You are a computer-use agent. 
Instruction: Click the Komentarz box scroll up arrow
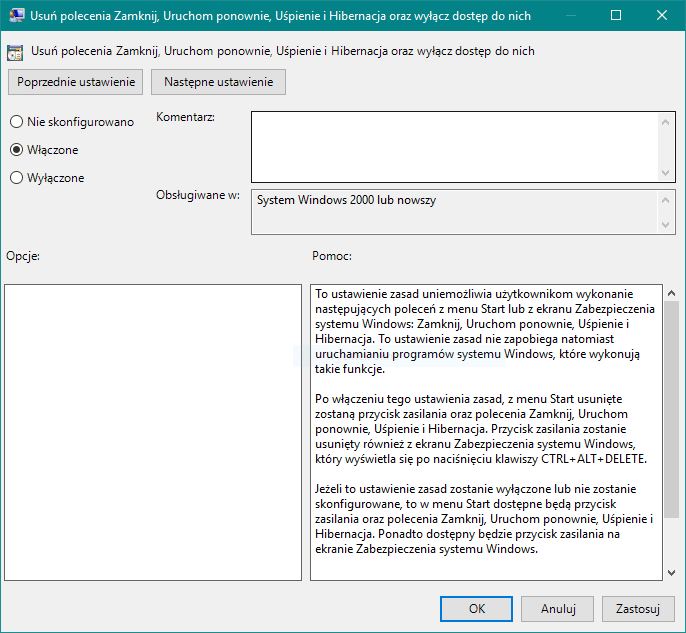(665, 122)
